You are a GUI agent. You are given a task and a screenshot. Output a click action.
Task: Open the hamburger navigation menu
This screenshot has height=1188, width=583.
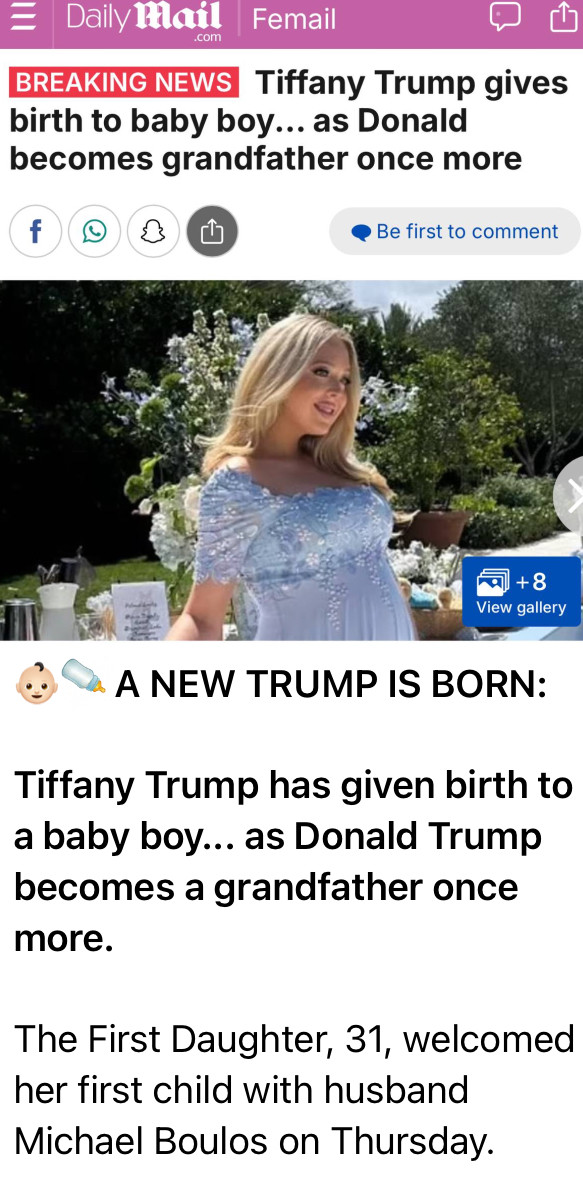(24, 17)
